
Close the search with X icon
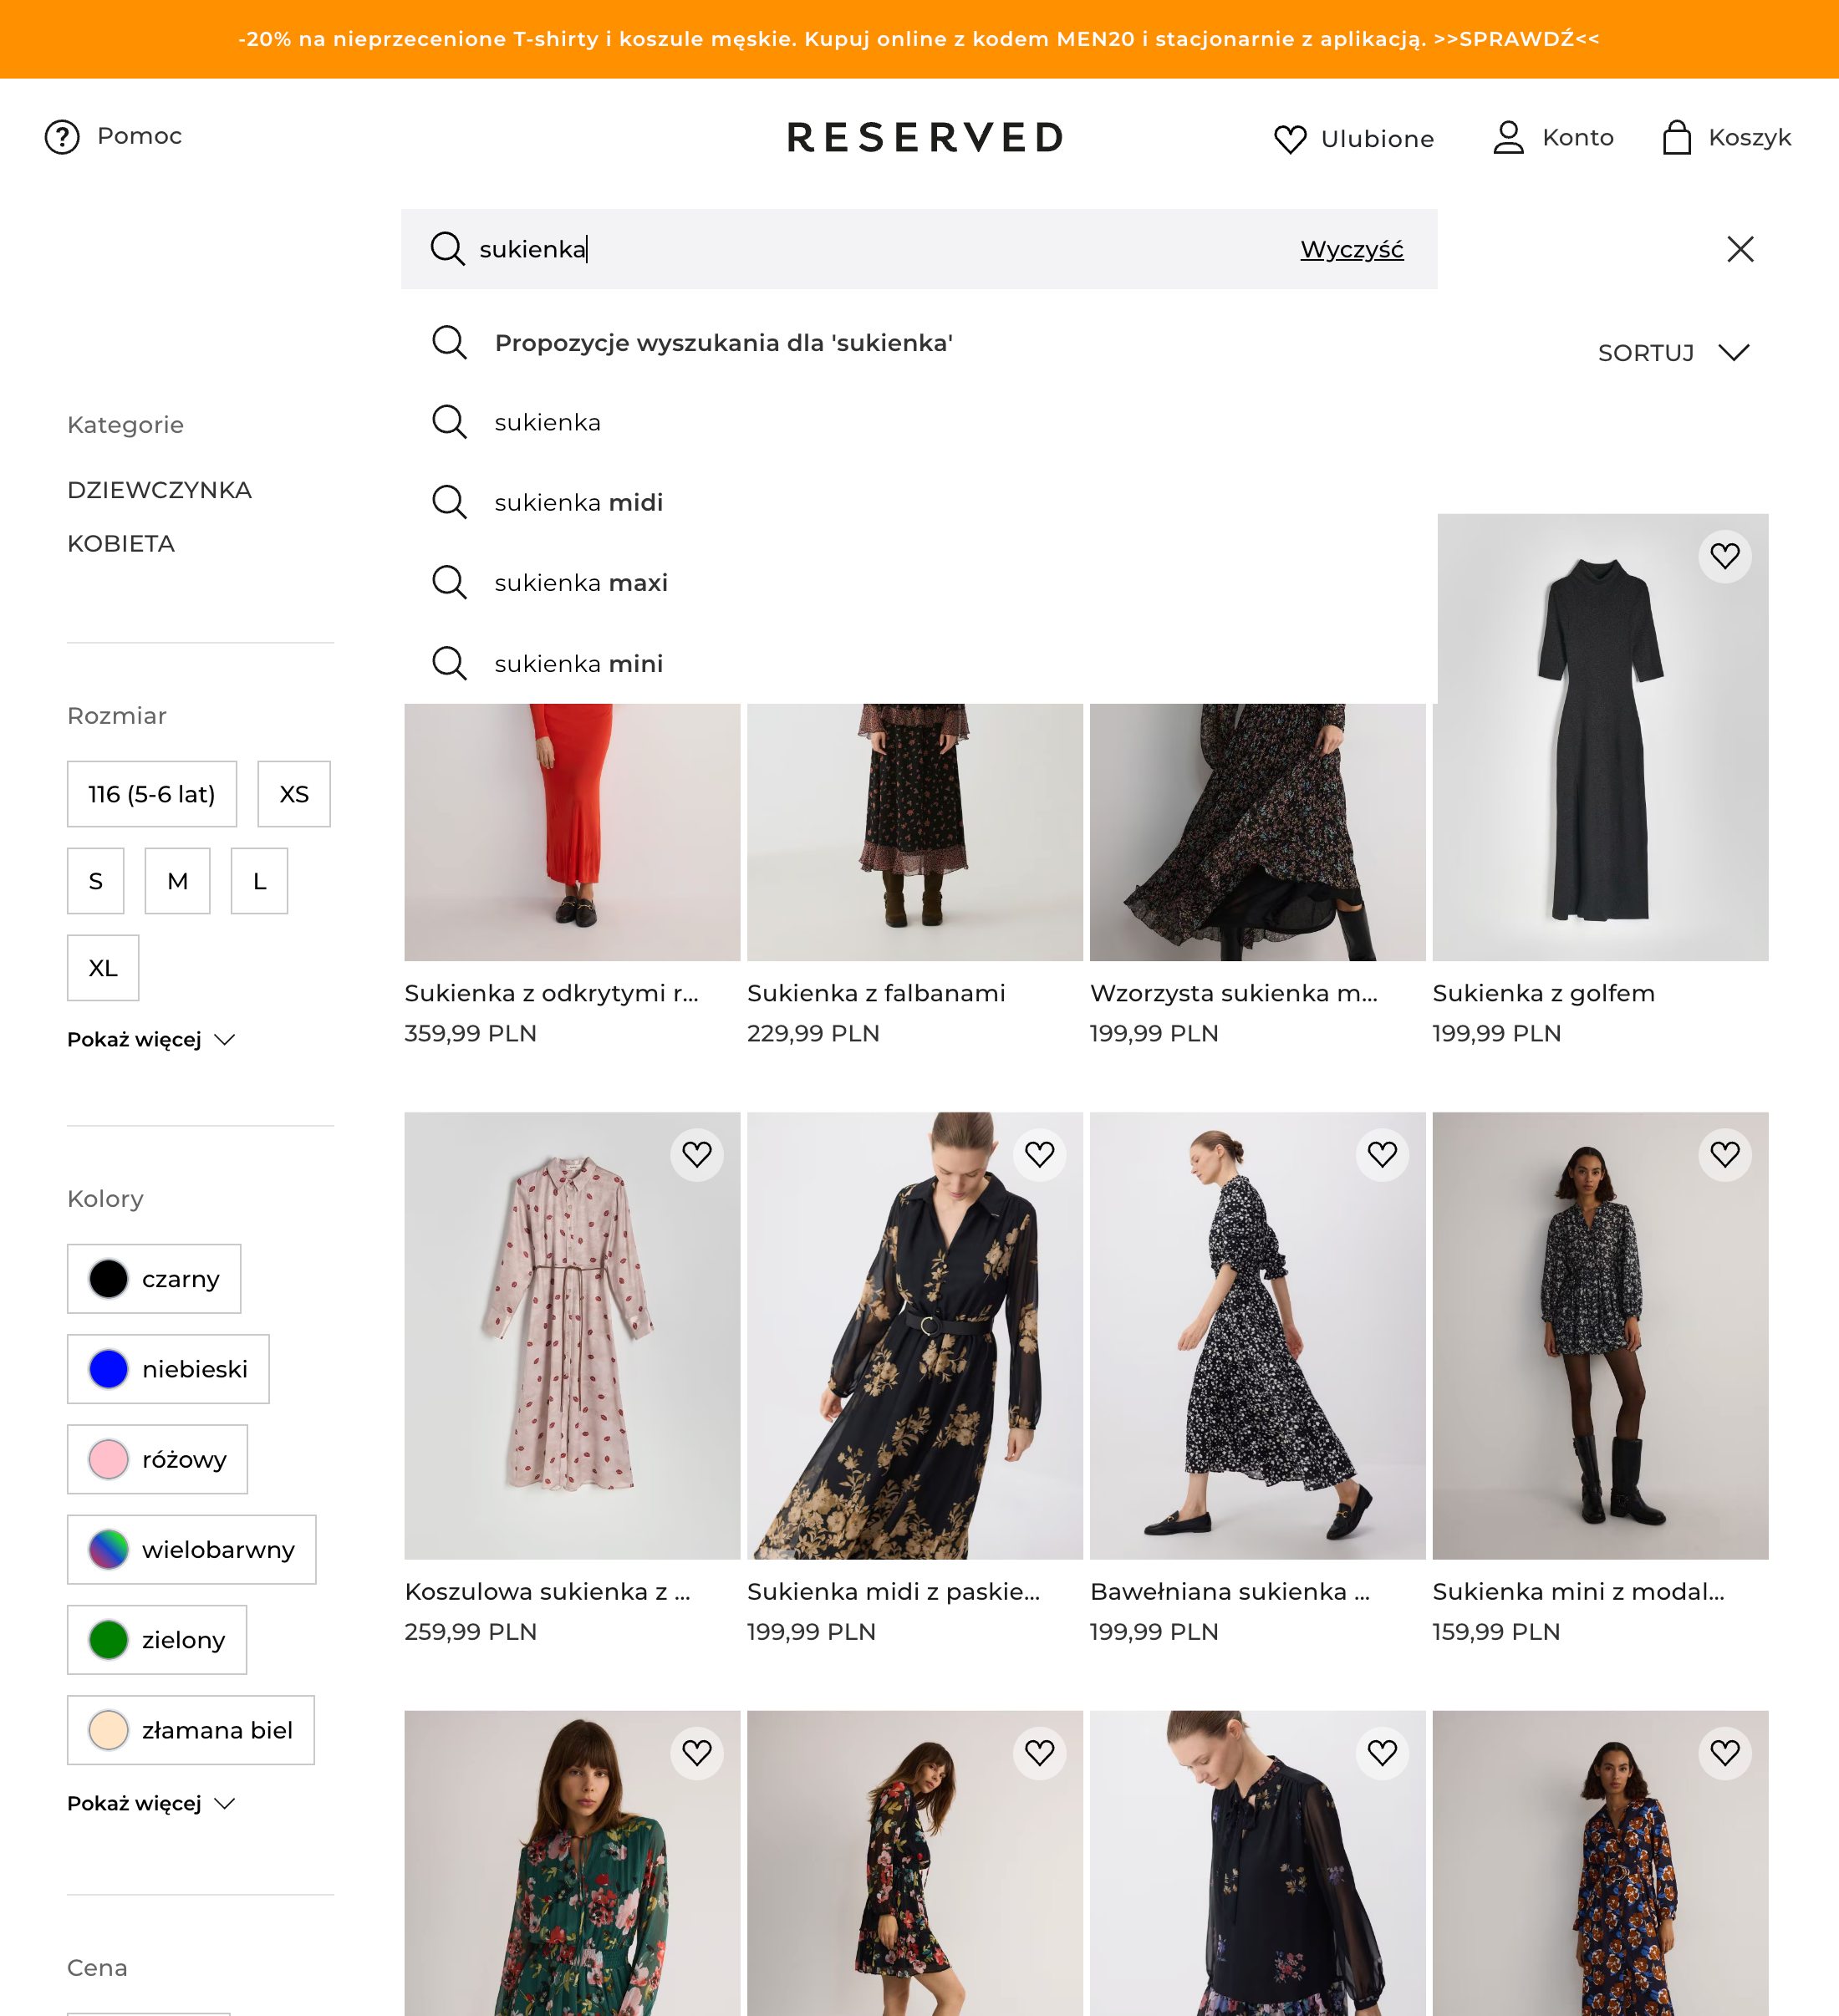1740,249
